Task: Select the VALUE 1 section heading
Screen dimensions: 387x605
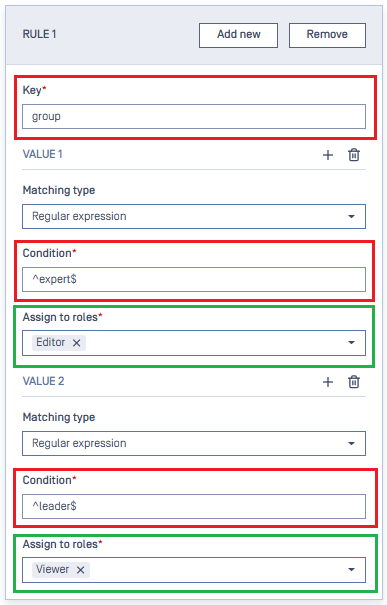Action: (42, 154)
